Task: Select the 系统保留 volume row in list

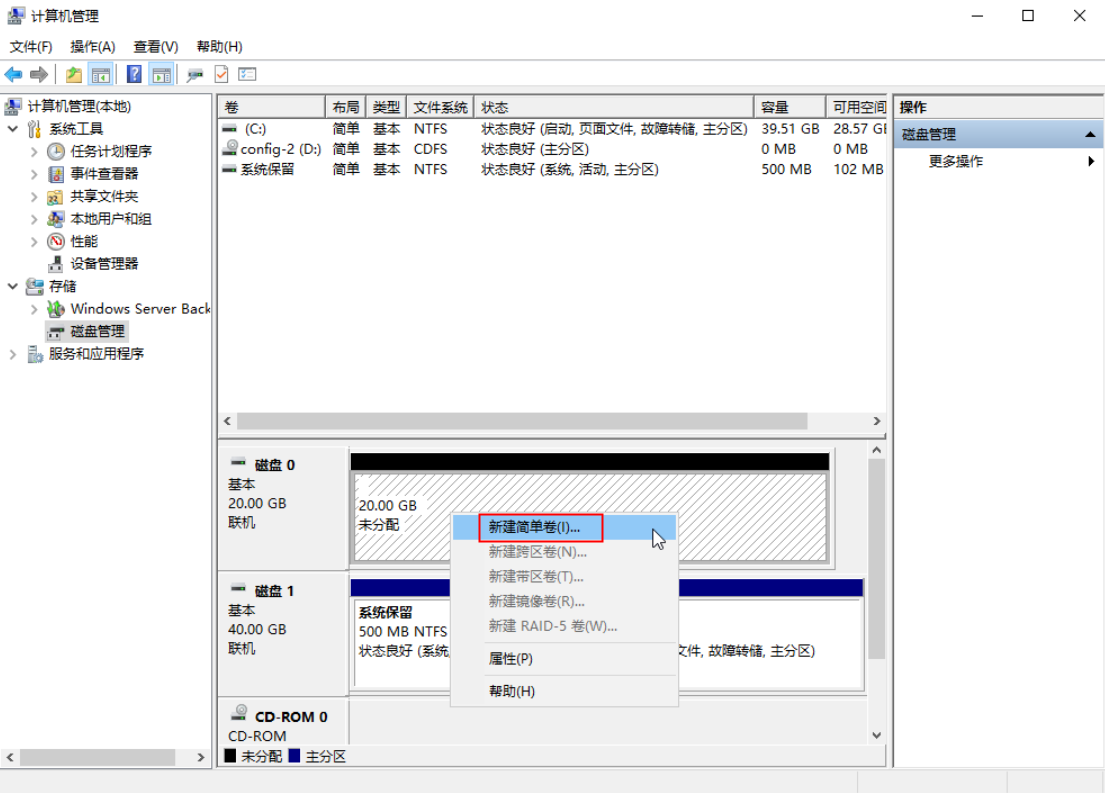Action: (x=552, y=170)
